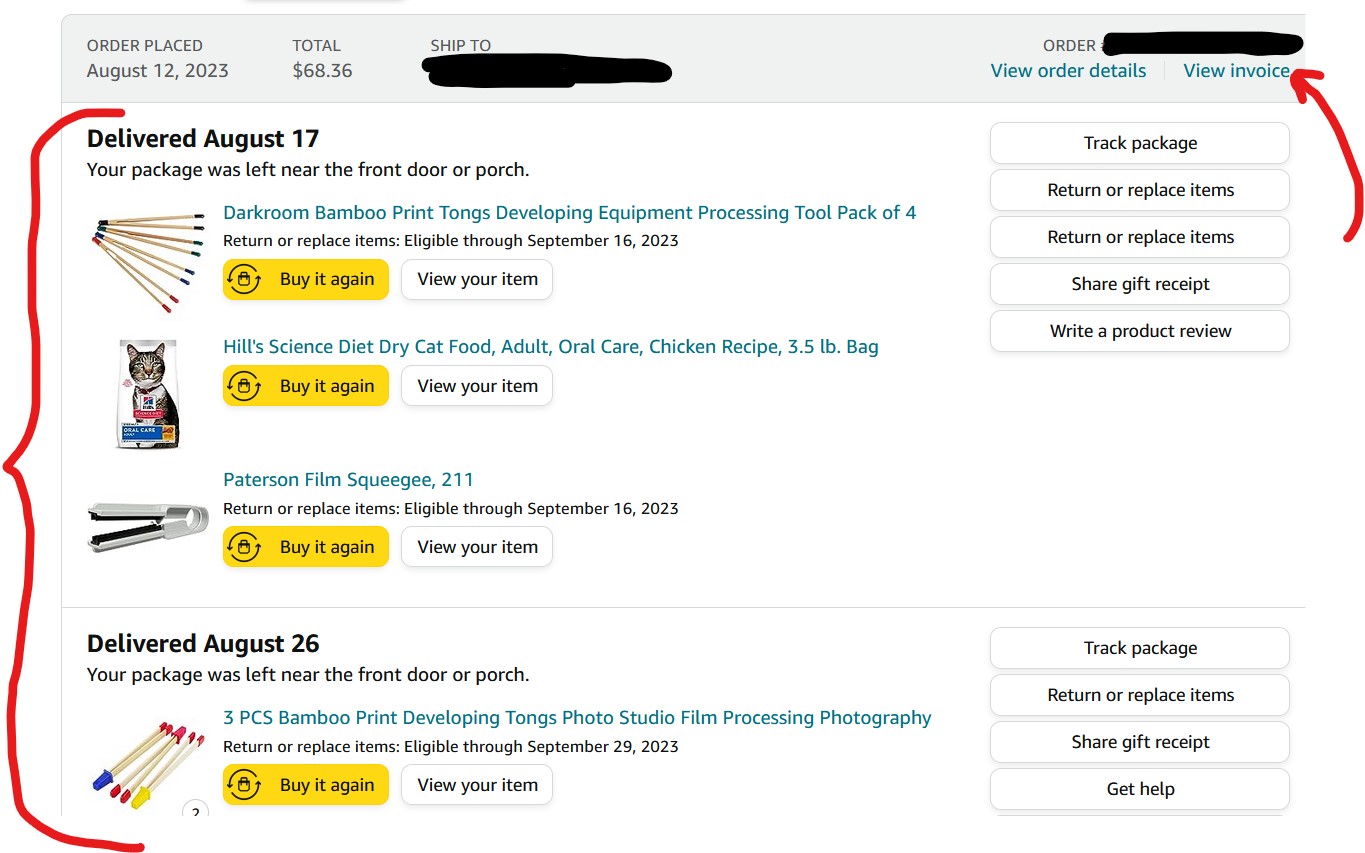
Task: Track package for August 26 delivery
Action: click(x=1139, y=648)
